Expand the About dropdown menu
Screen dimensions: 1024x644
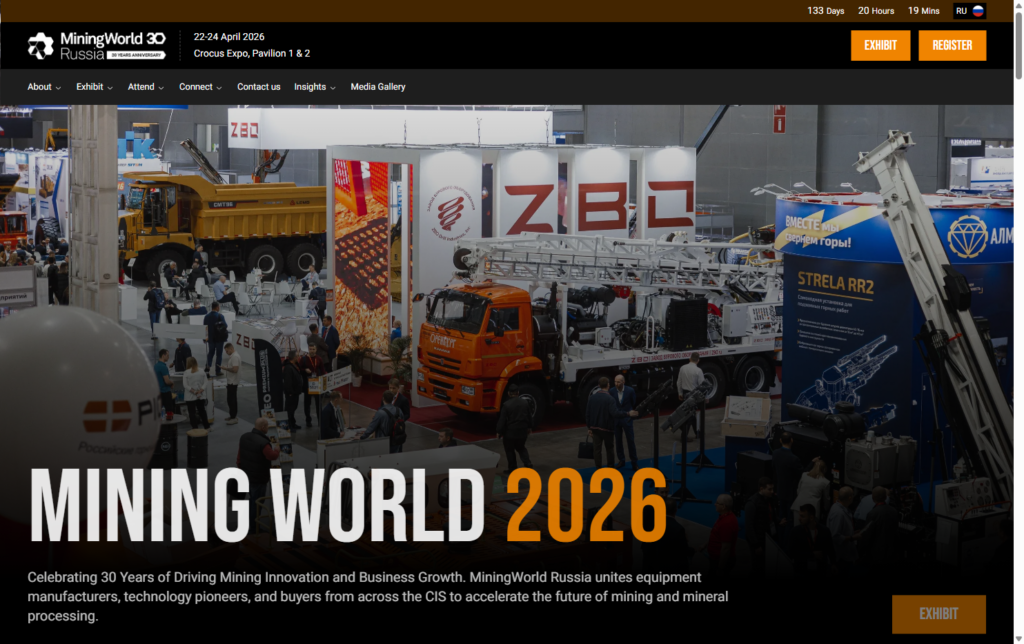click(x=44, y=87)
